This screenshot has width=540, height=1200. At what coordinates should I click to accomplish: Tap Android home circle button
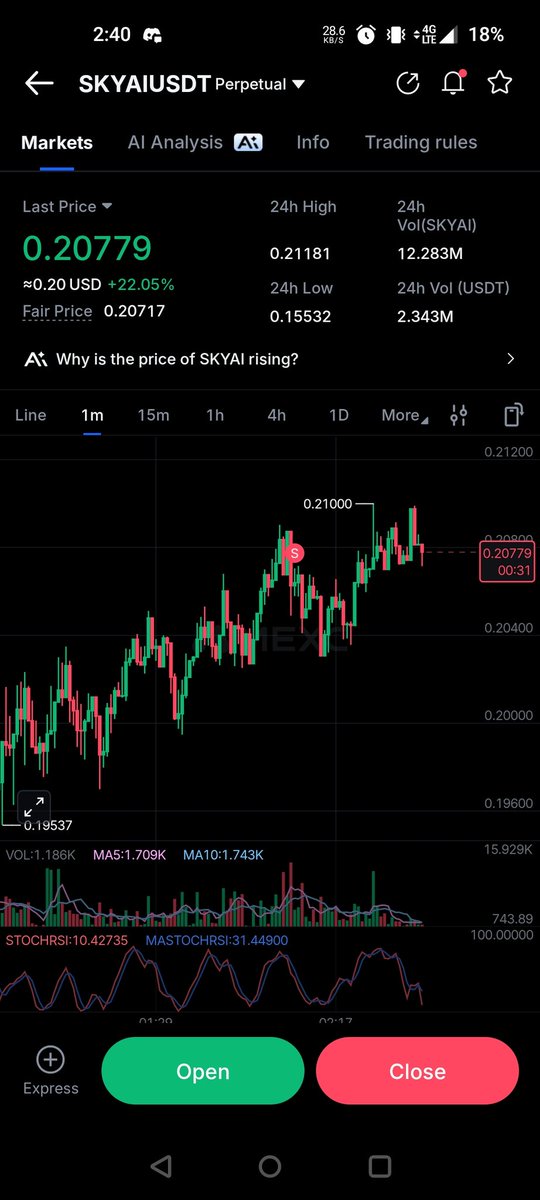point(270,1166)
